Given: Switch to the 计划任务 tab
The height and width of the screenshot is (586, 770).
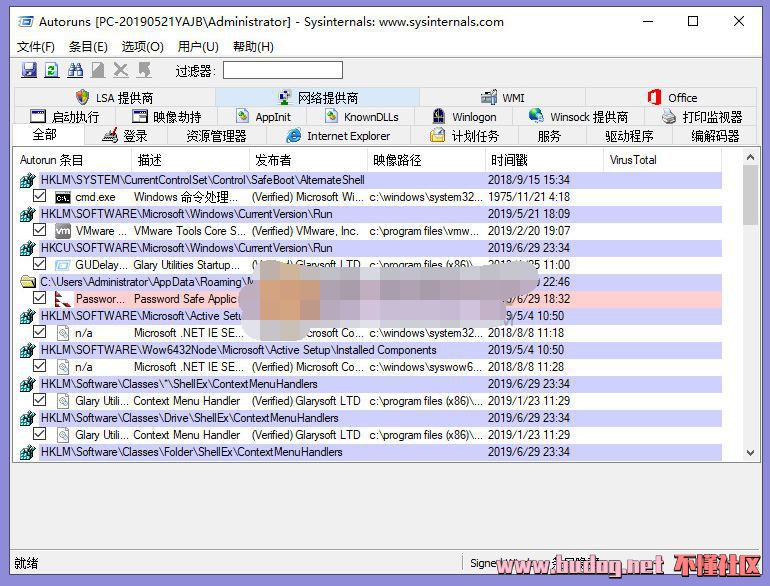Looking at the screenshot, I should 465,136.
